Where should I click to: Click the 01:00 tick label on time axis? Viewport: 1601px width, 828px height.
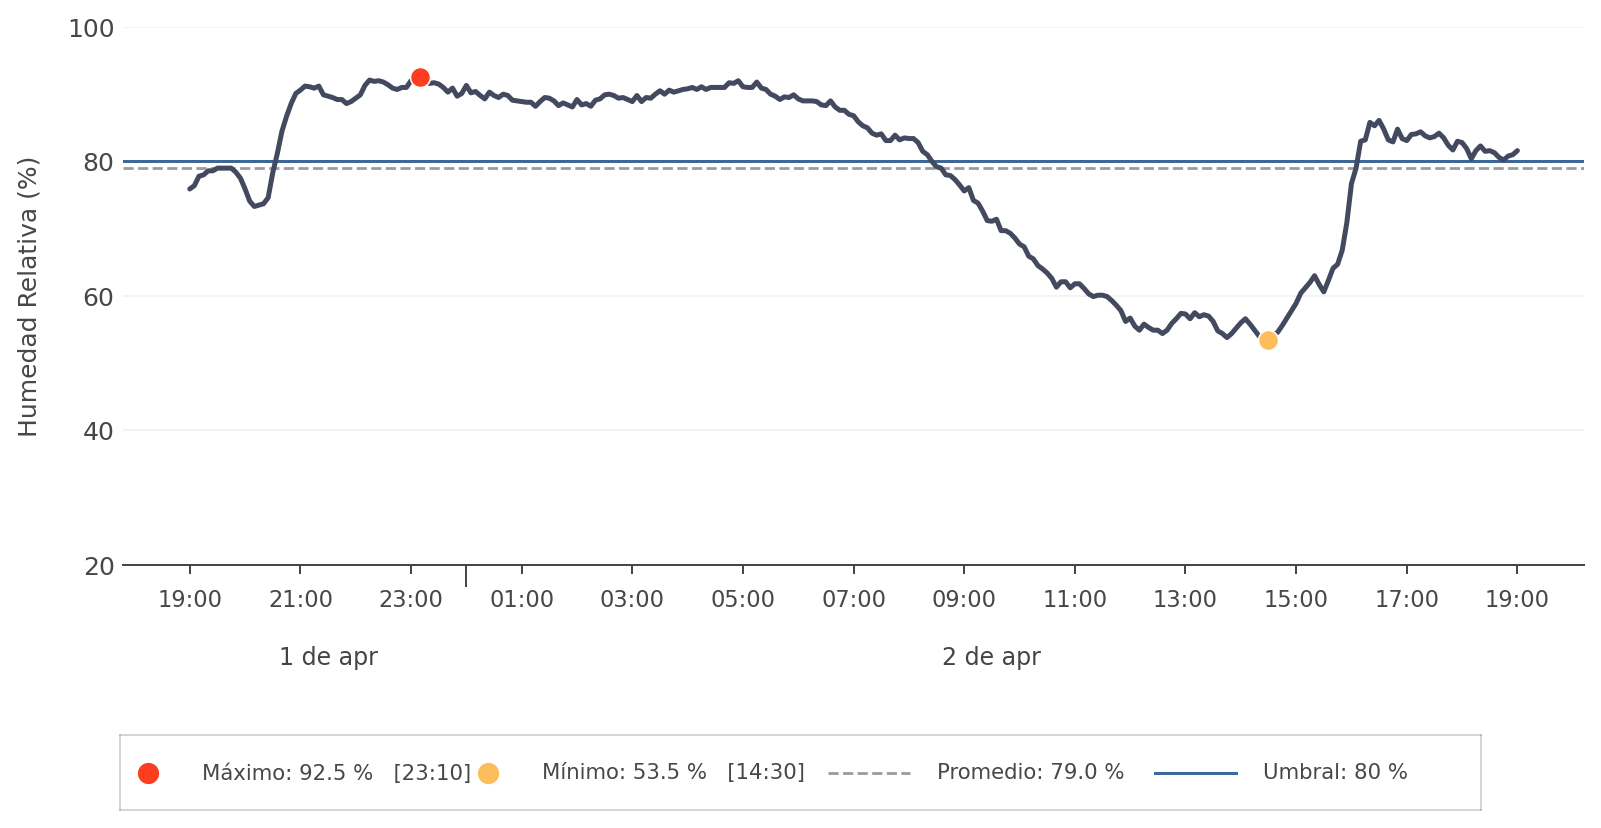522,600
